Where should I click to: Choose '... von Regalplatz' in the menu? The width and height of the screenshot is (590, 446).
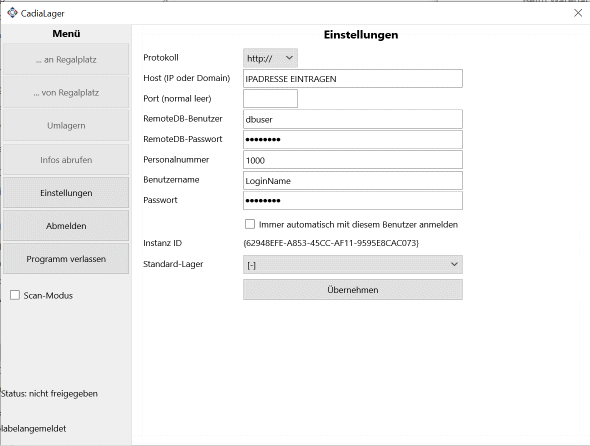(x=66, y=93)
